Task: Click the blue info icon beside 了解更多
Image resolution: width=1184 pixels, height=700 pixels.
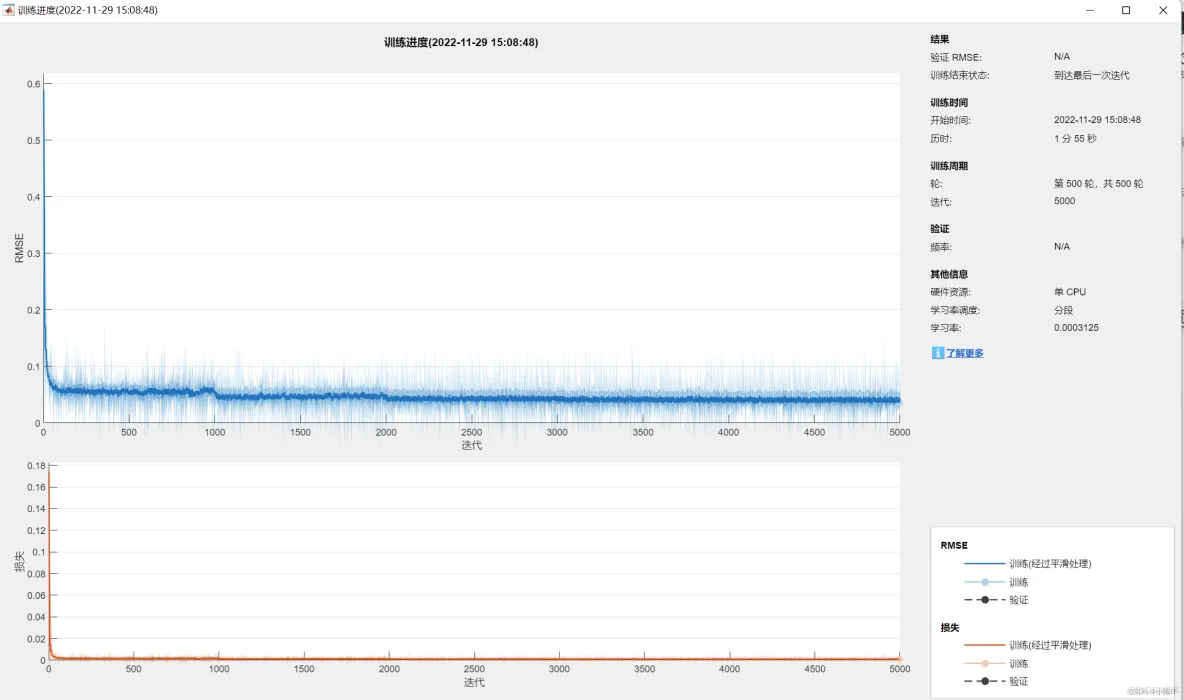Action: point(937,353)
